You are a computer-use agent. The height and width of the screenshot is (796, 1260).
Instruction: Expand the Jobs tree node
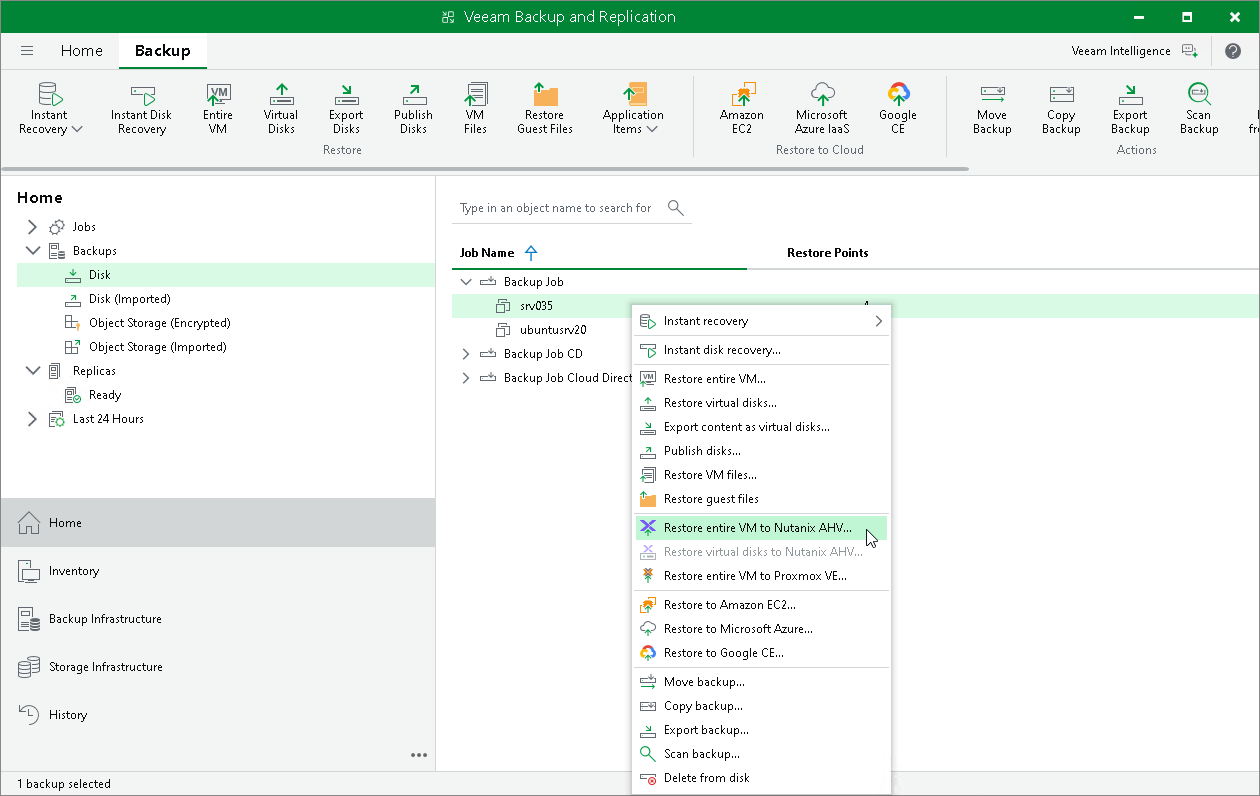click(x=33, y=227)
